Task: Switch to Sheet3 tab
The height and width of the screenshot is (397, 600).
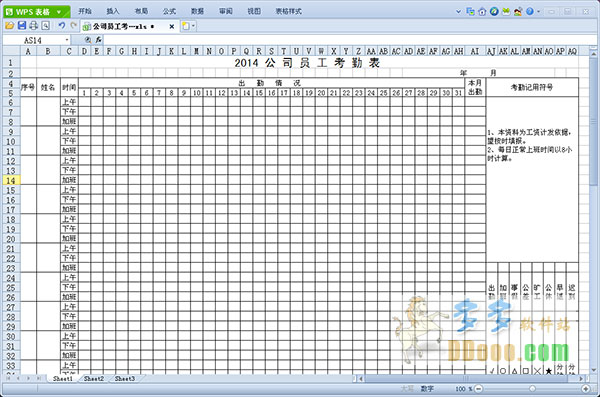Action: pyautogui.click(x=125, y=379)
